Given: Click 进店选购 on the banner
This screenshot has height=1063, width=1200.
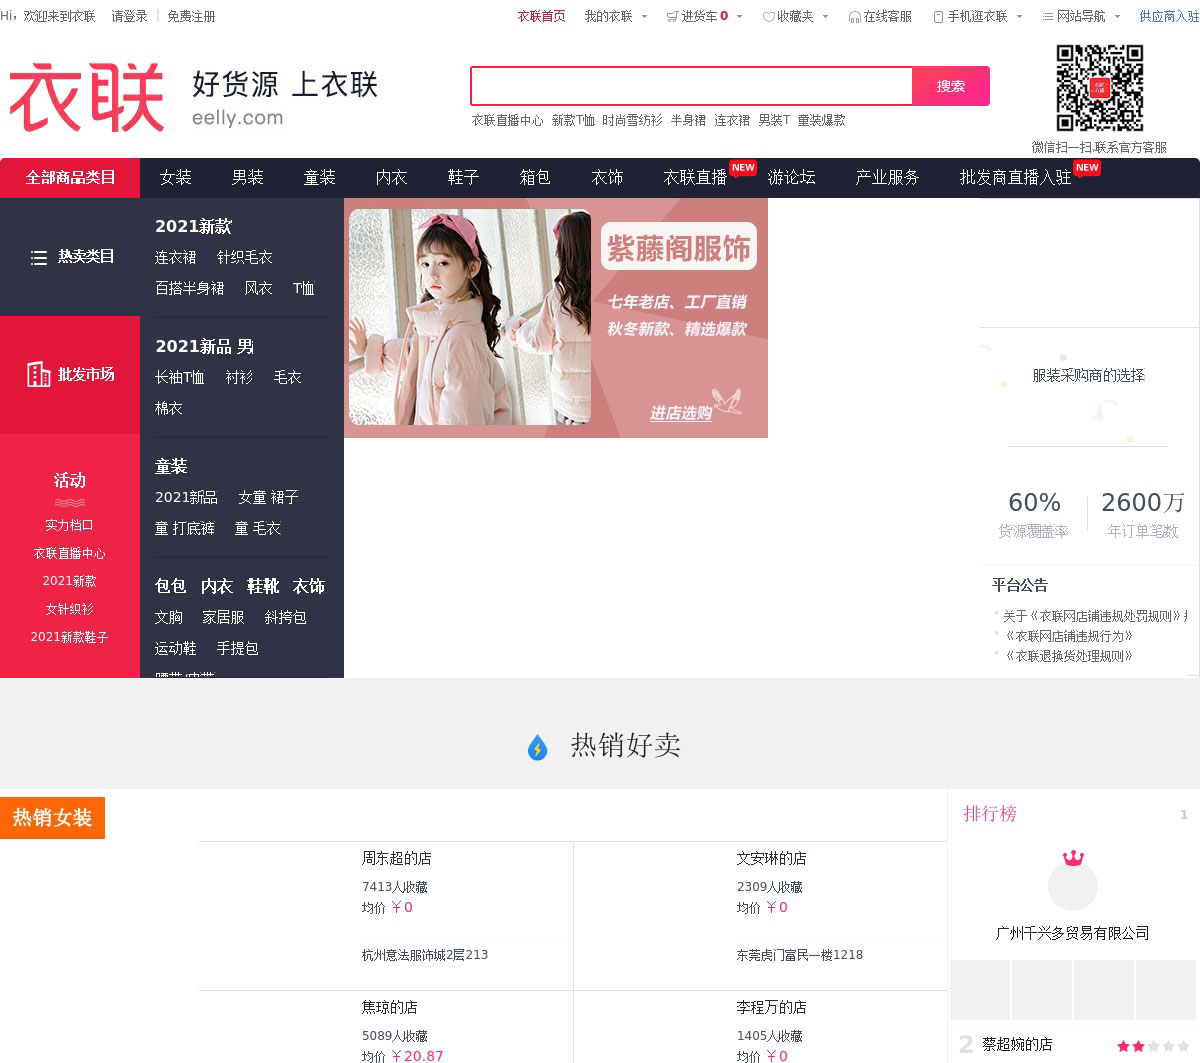Looking at the screenshot, I should click(x=681, y=413).
